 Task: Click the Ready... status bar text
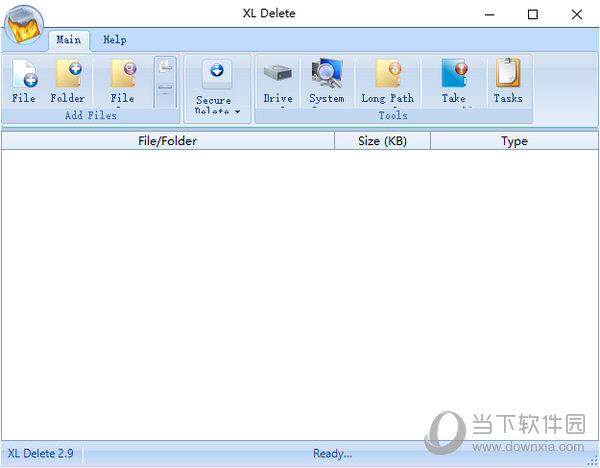pyautogui.click(x=332, y=454)
